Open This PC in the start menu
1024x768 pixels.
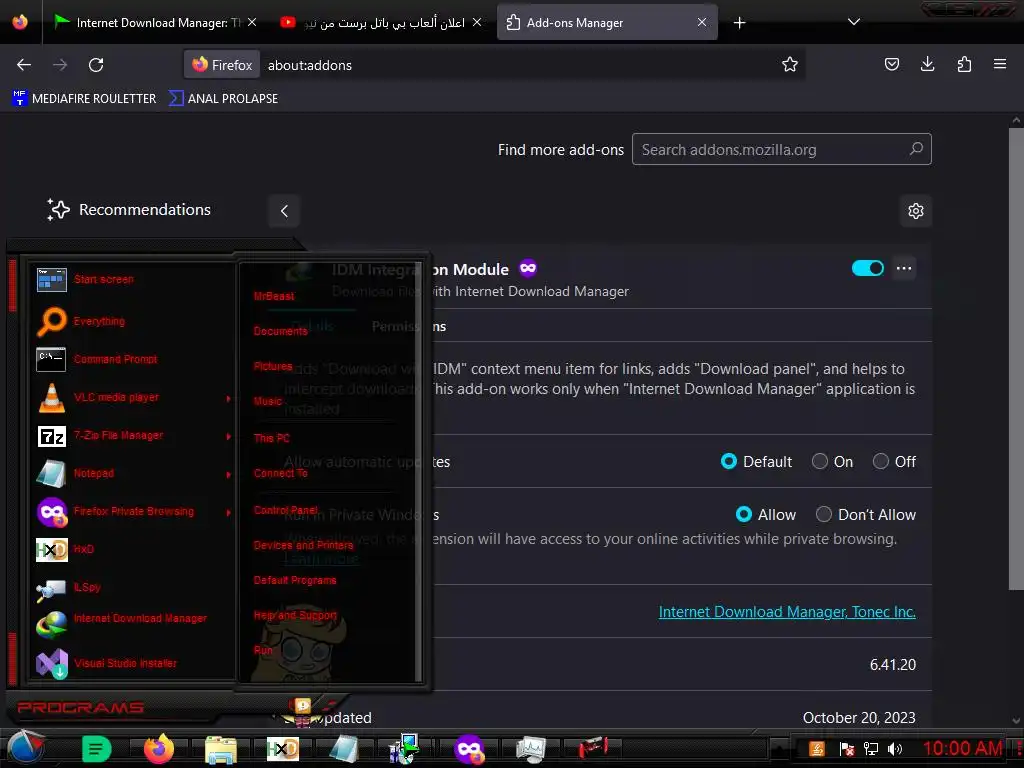pos(271,438)
